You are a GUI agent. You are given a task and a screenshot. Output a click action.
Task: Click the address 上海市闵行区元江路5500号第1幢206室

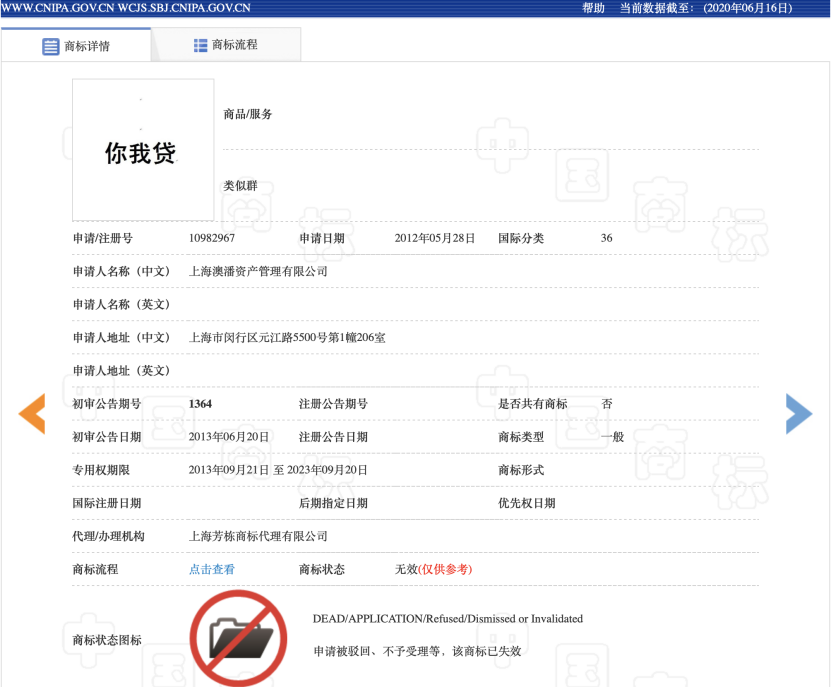[x=287, y=338]
